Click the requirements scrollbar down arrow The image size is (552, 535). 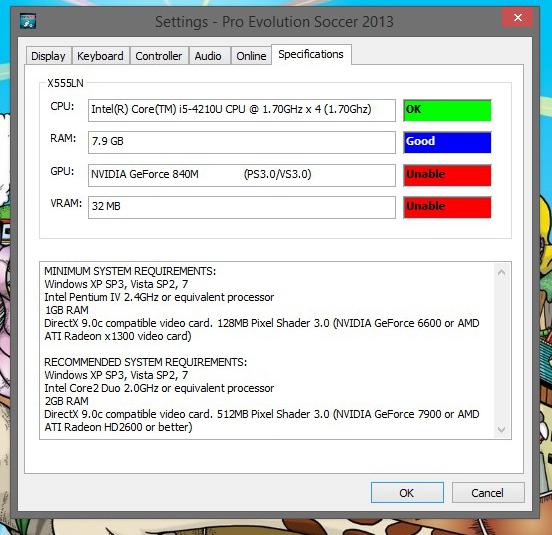tap(502, 429)
